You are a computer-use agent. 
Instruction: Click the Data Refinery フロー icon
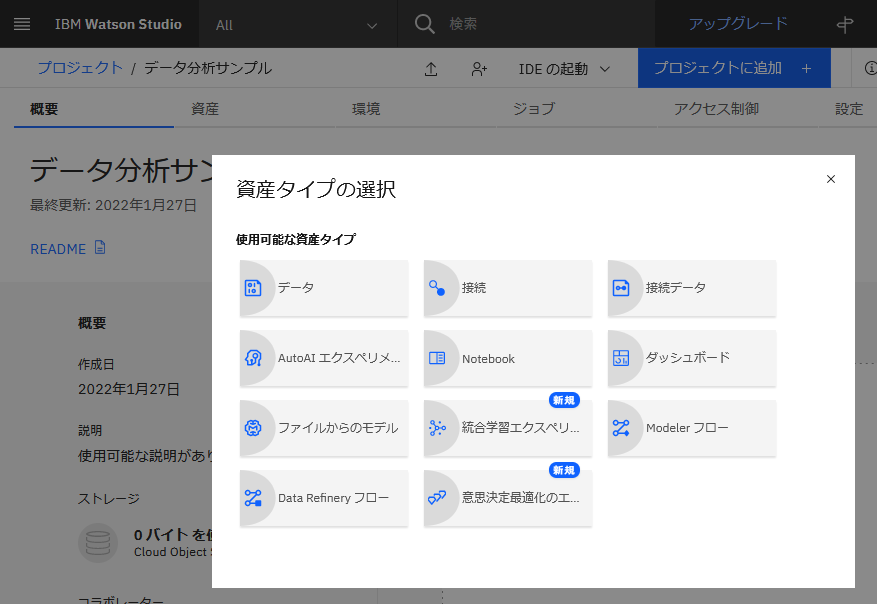tap(253, 498)
